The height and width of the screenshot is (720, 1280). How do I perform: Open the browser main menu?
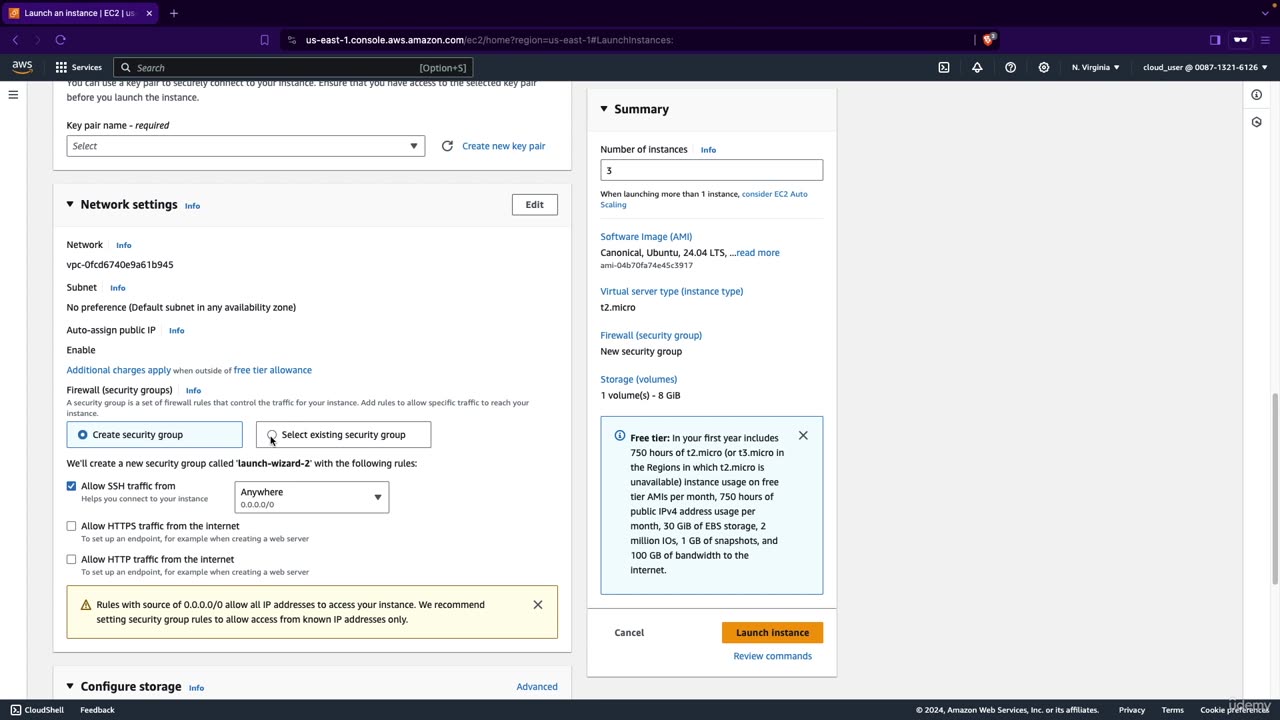coord(1266,40)
